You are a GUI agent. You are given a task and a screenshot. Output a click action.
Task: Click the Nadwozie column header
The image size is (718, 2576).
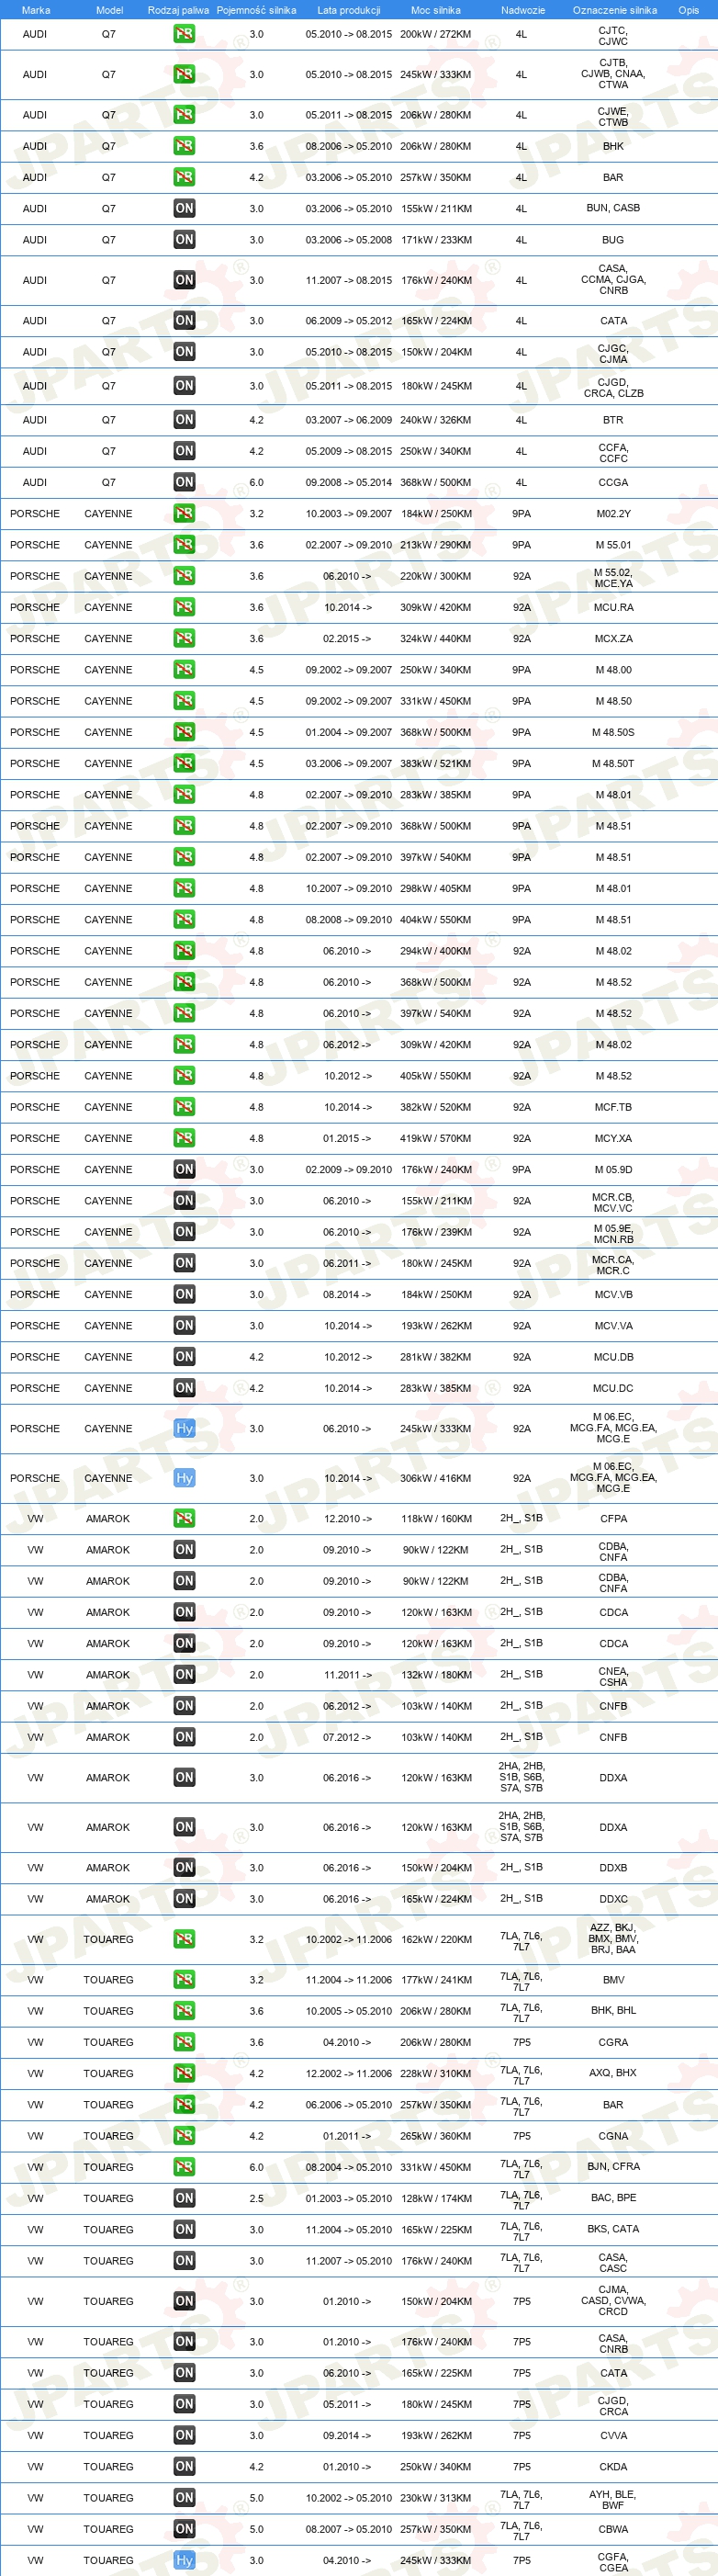click(522, 10)
